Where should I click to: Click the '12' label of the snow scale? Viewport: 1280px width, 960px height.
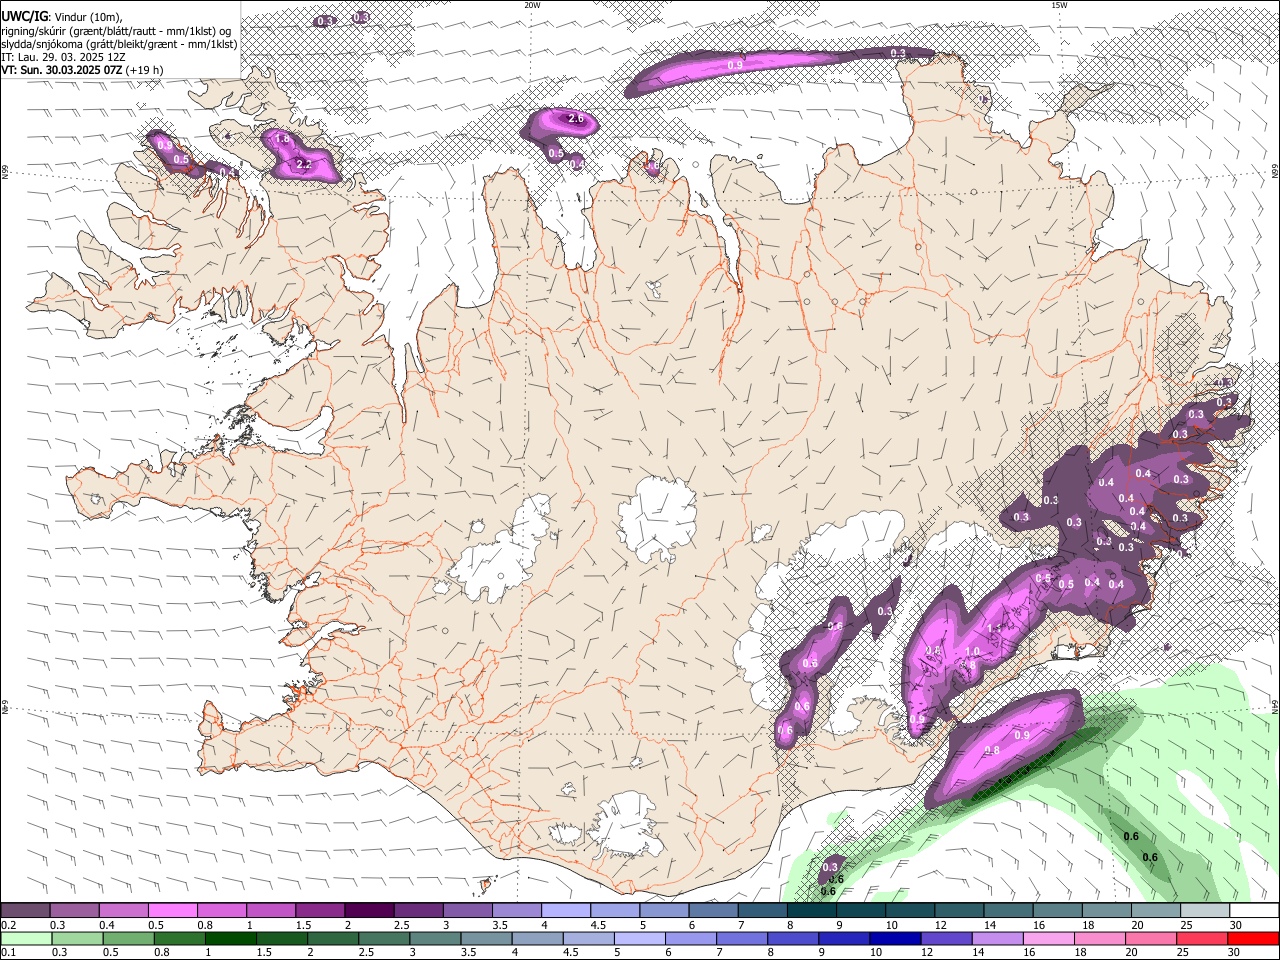pos(940,925)
